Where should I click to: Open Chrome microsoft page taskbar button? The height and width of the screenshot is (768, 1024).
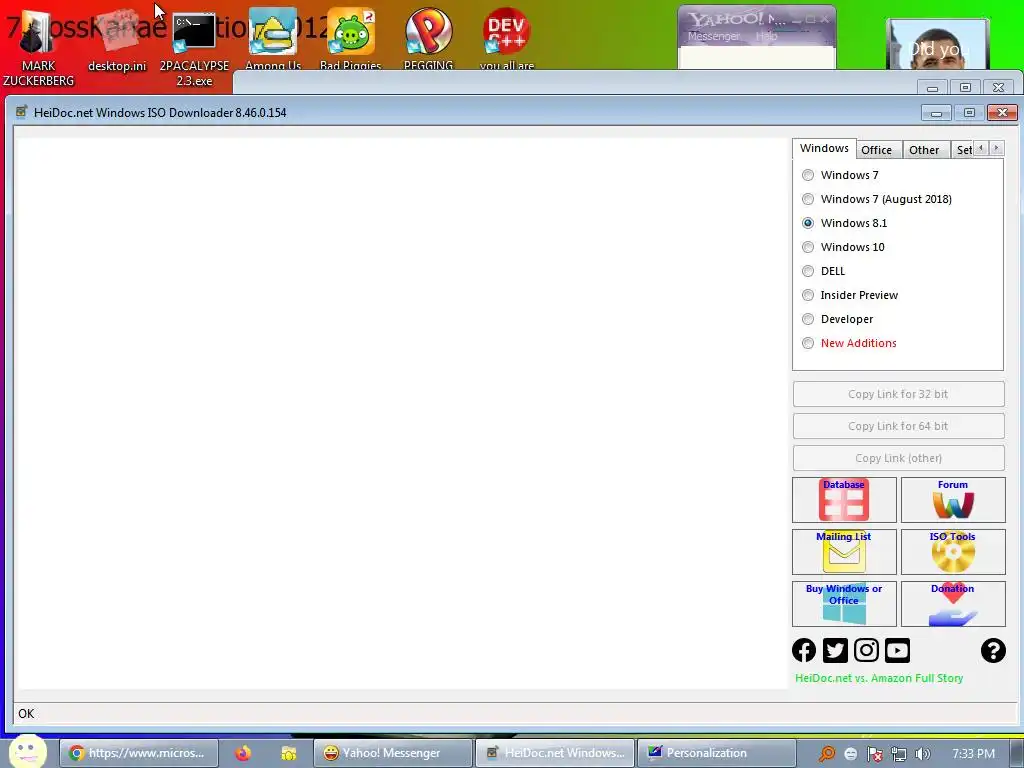139,753
